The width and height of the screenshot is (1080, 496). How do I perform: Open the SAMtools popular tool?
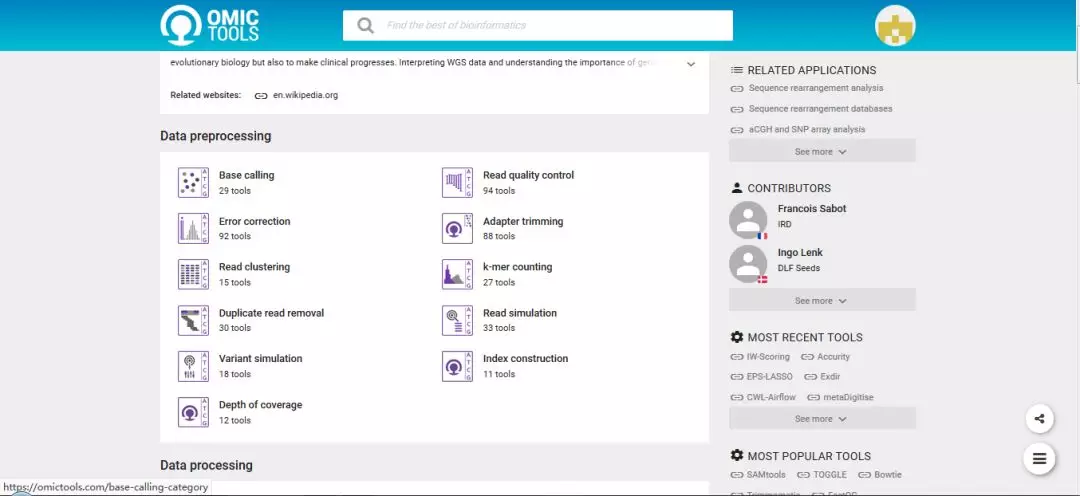pyautogui.click(x=767, y=475)
